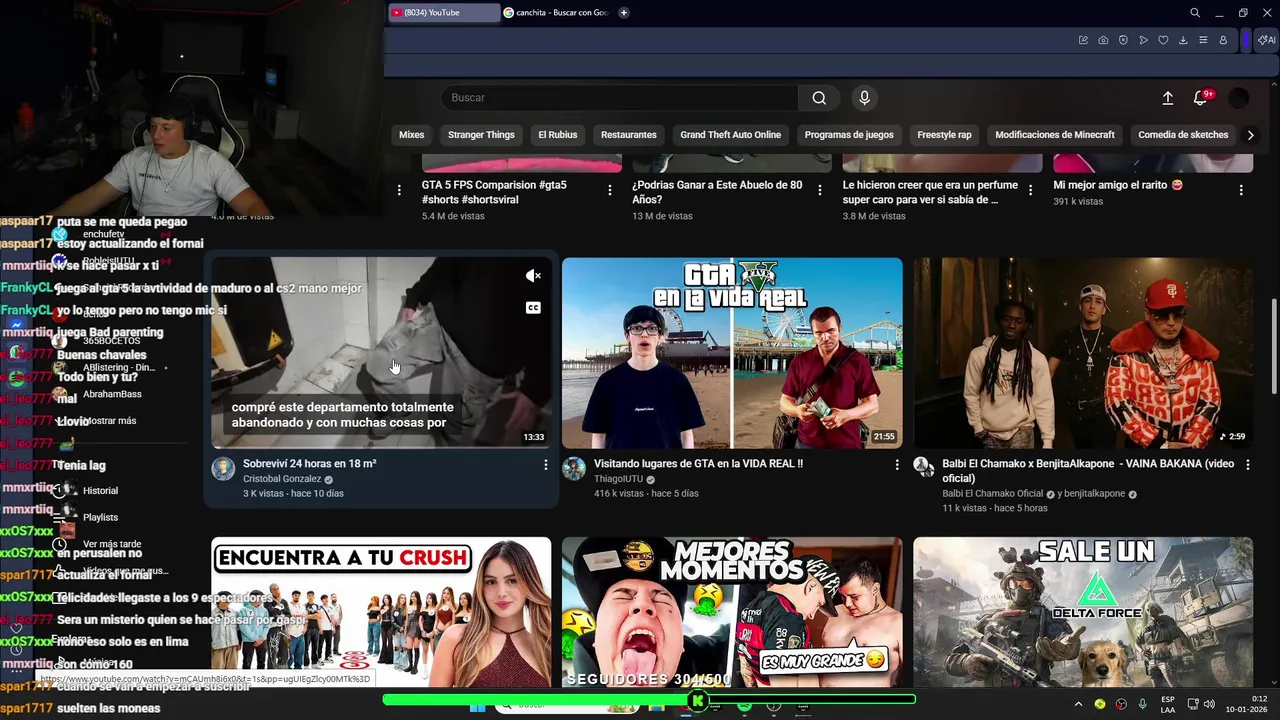Image resolution: width=1280 pixels, height=720 pixels.
Task: Open Balbi El Chamako Oficial channel link
Action: pyautogui.click(x=993, y=494)
